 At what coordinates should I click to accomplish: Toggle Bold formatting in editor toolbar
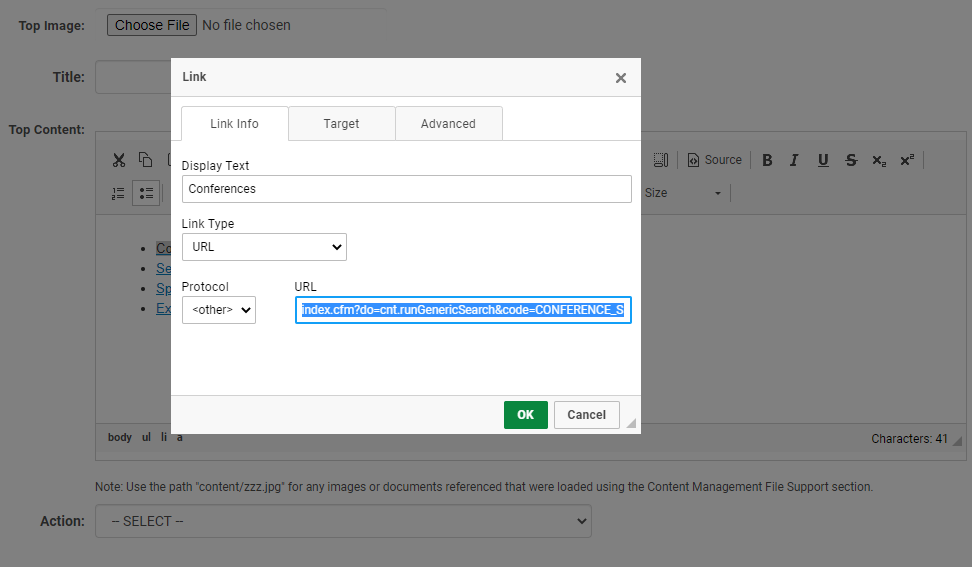pos(767,160)
